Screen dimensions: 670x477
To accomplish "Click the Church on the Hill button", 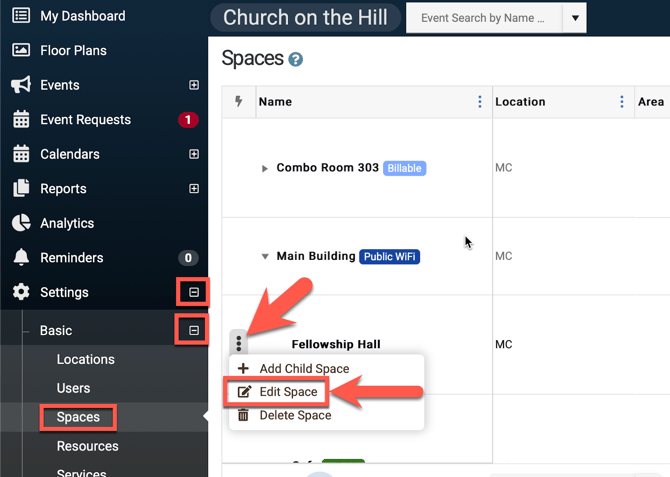I will 305,18.
